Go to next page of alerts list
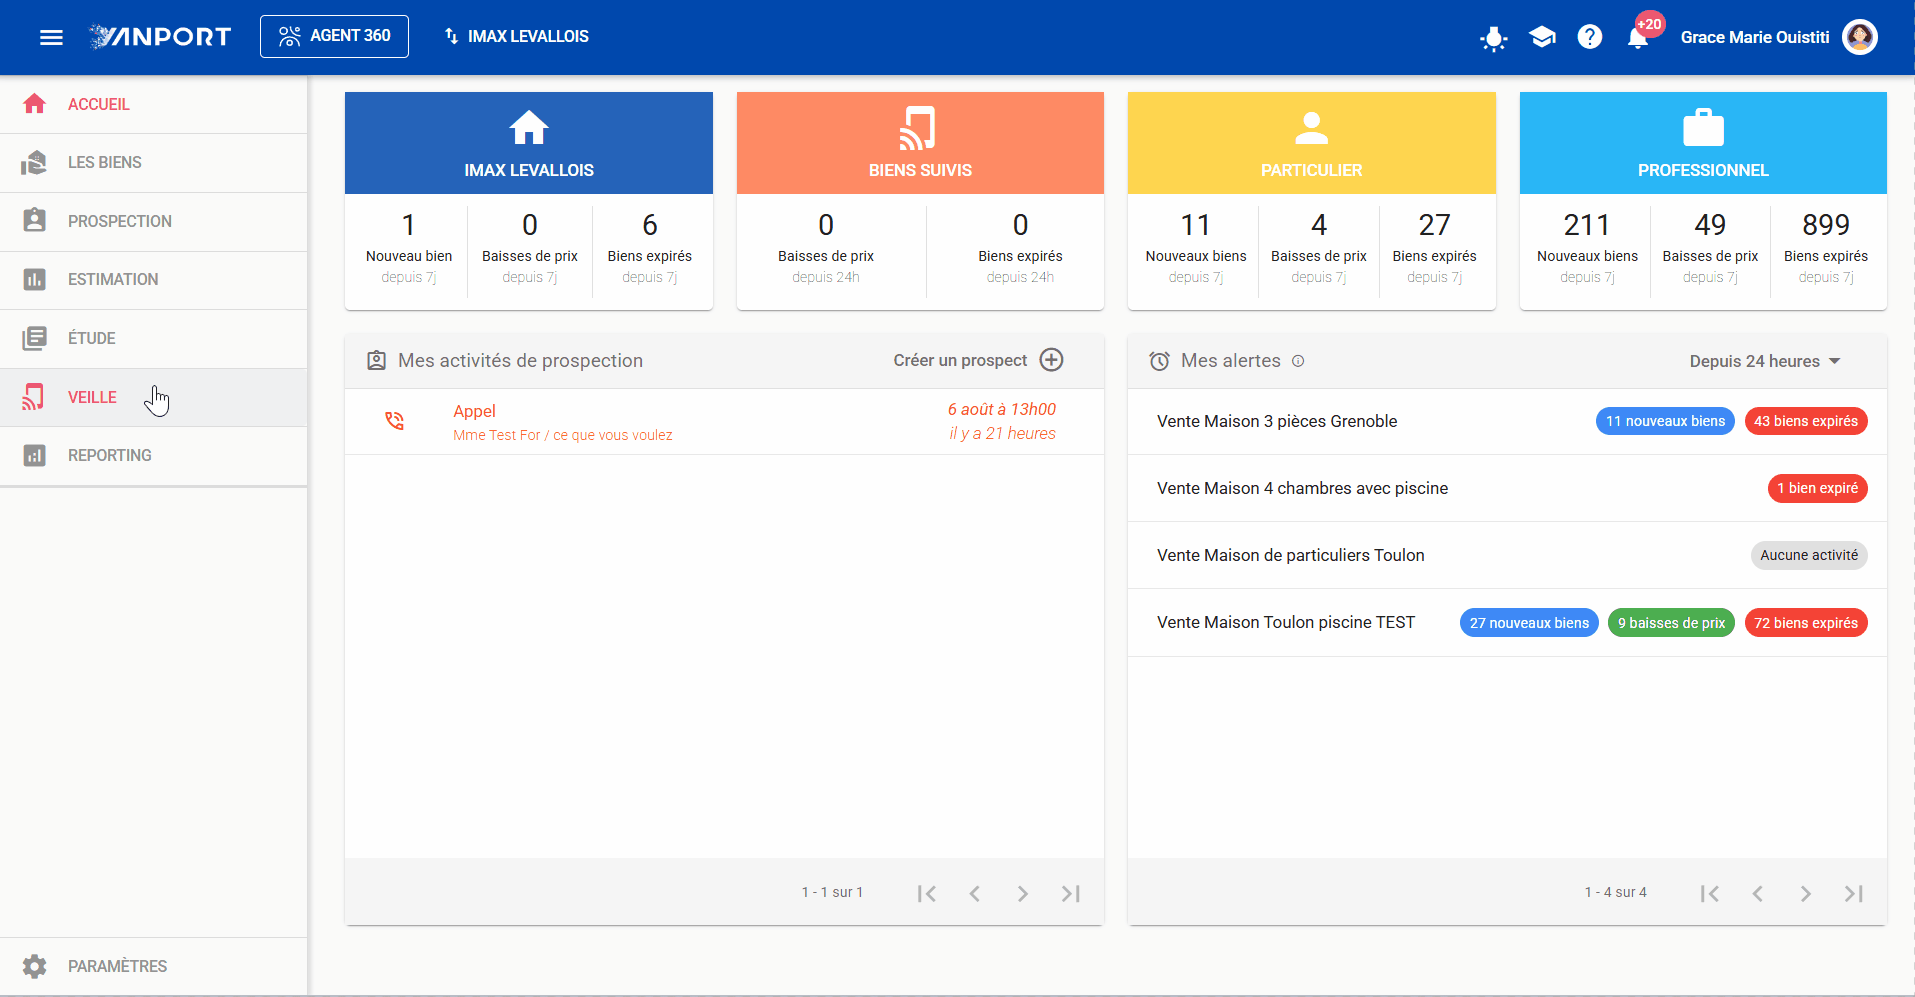 pos(1805,893)
